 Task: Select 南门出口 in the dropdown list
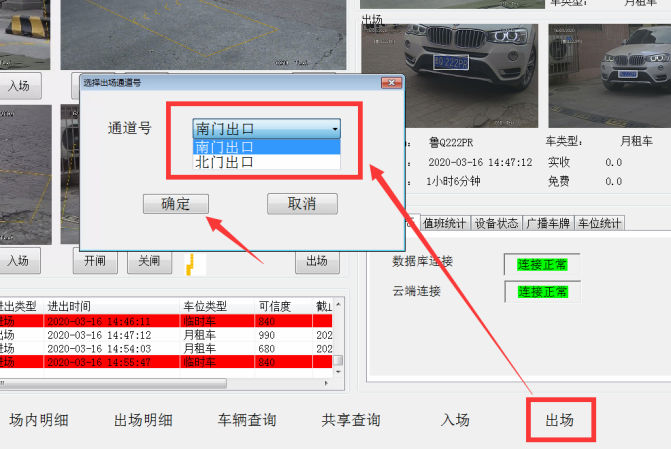pyautogui.click(x=267, y=147)
